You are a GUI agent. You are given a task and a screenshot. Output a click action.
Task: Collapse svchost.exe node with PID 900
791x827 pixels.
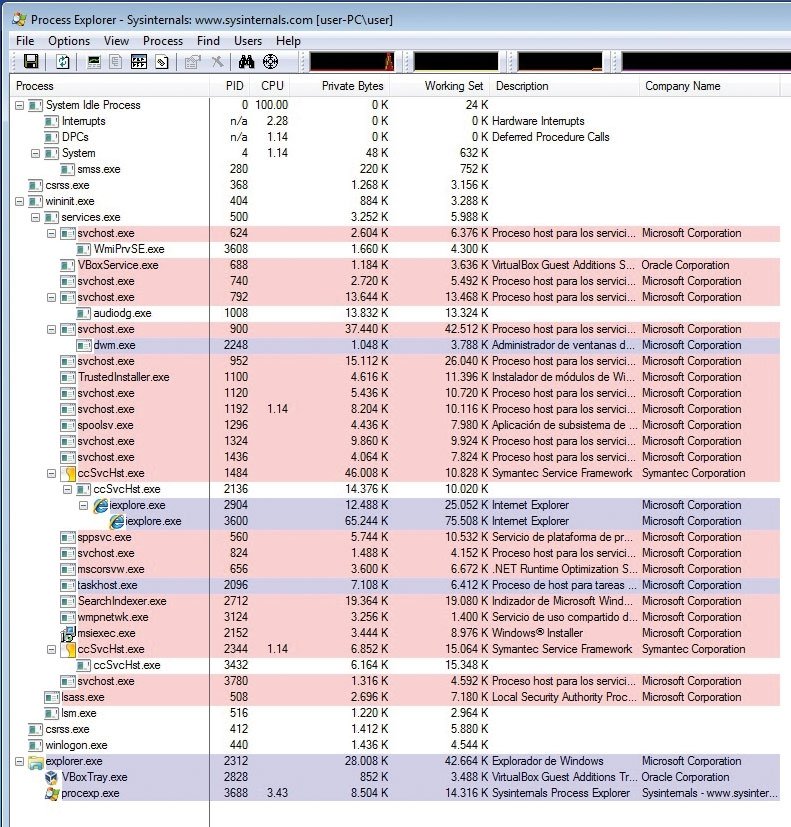(x=52, y=330)
